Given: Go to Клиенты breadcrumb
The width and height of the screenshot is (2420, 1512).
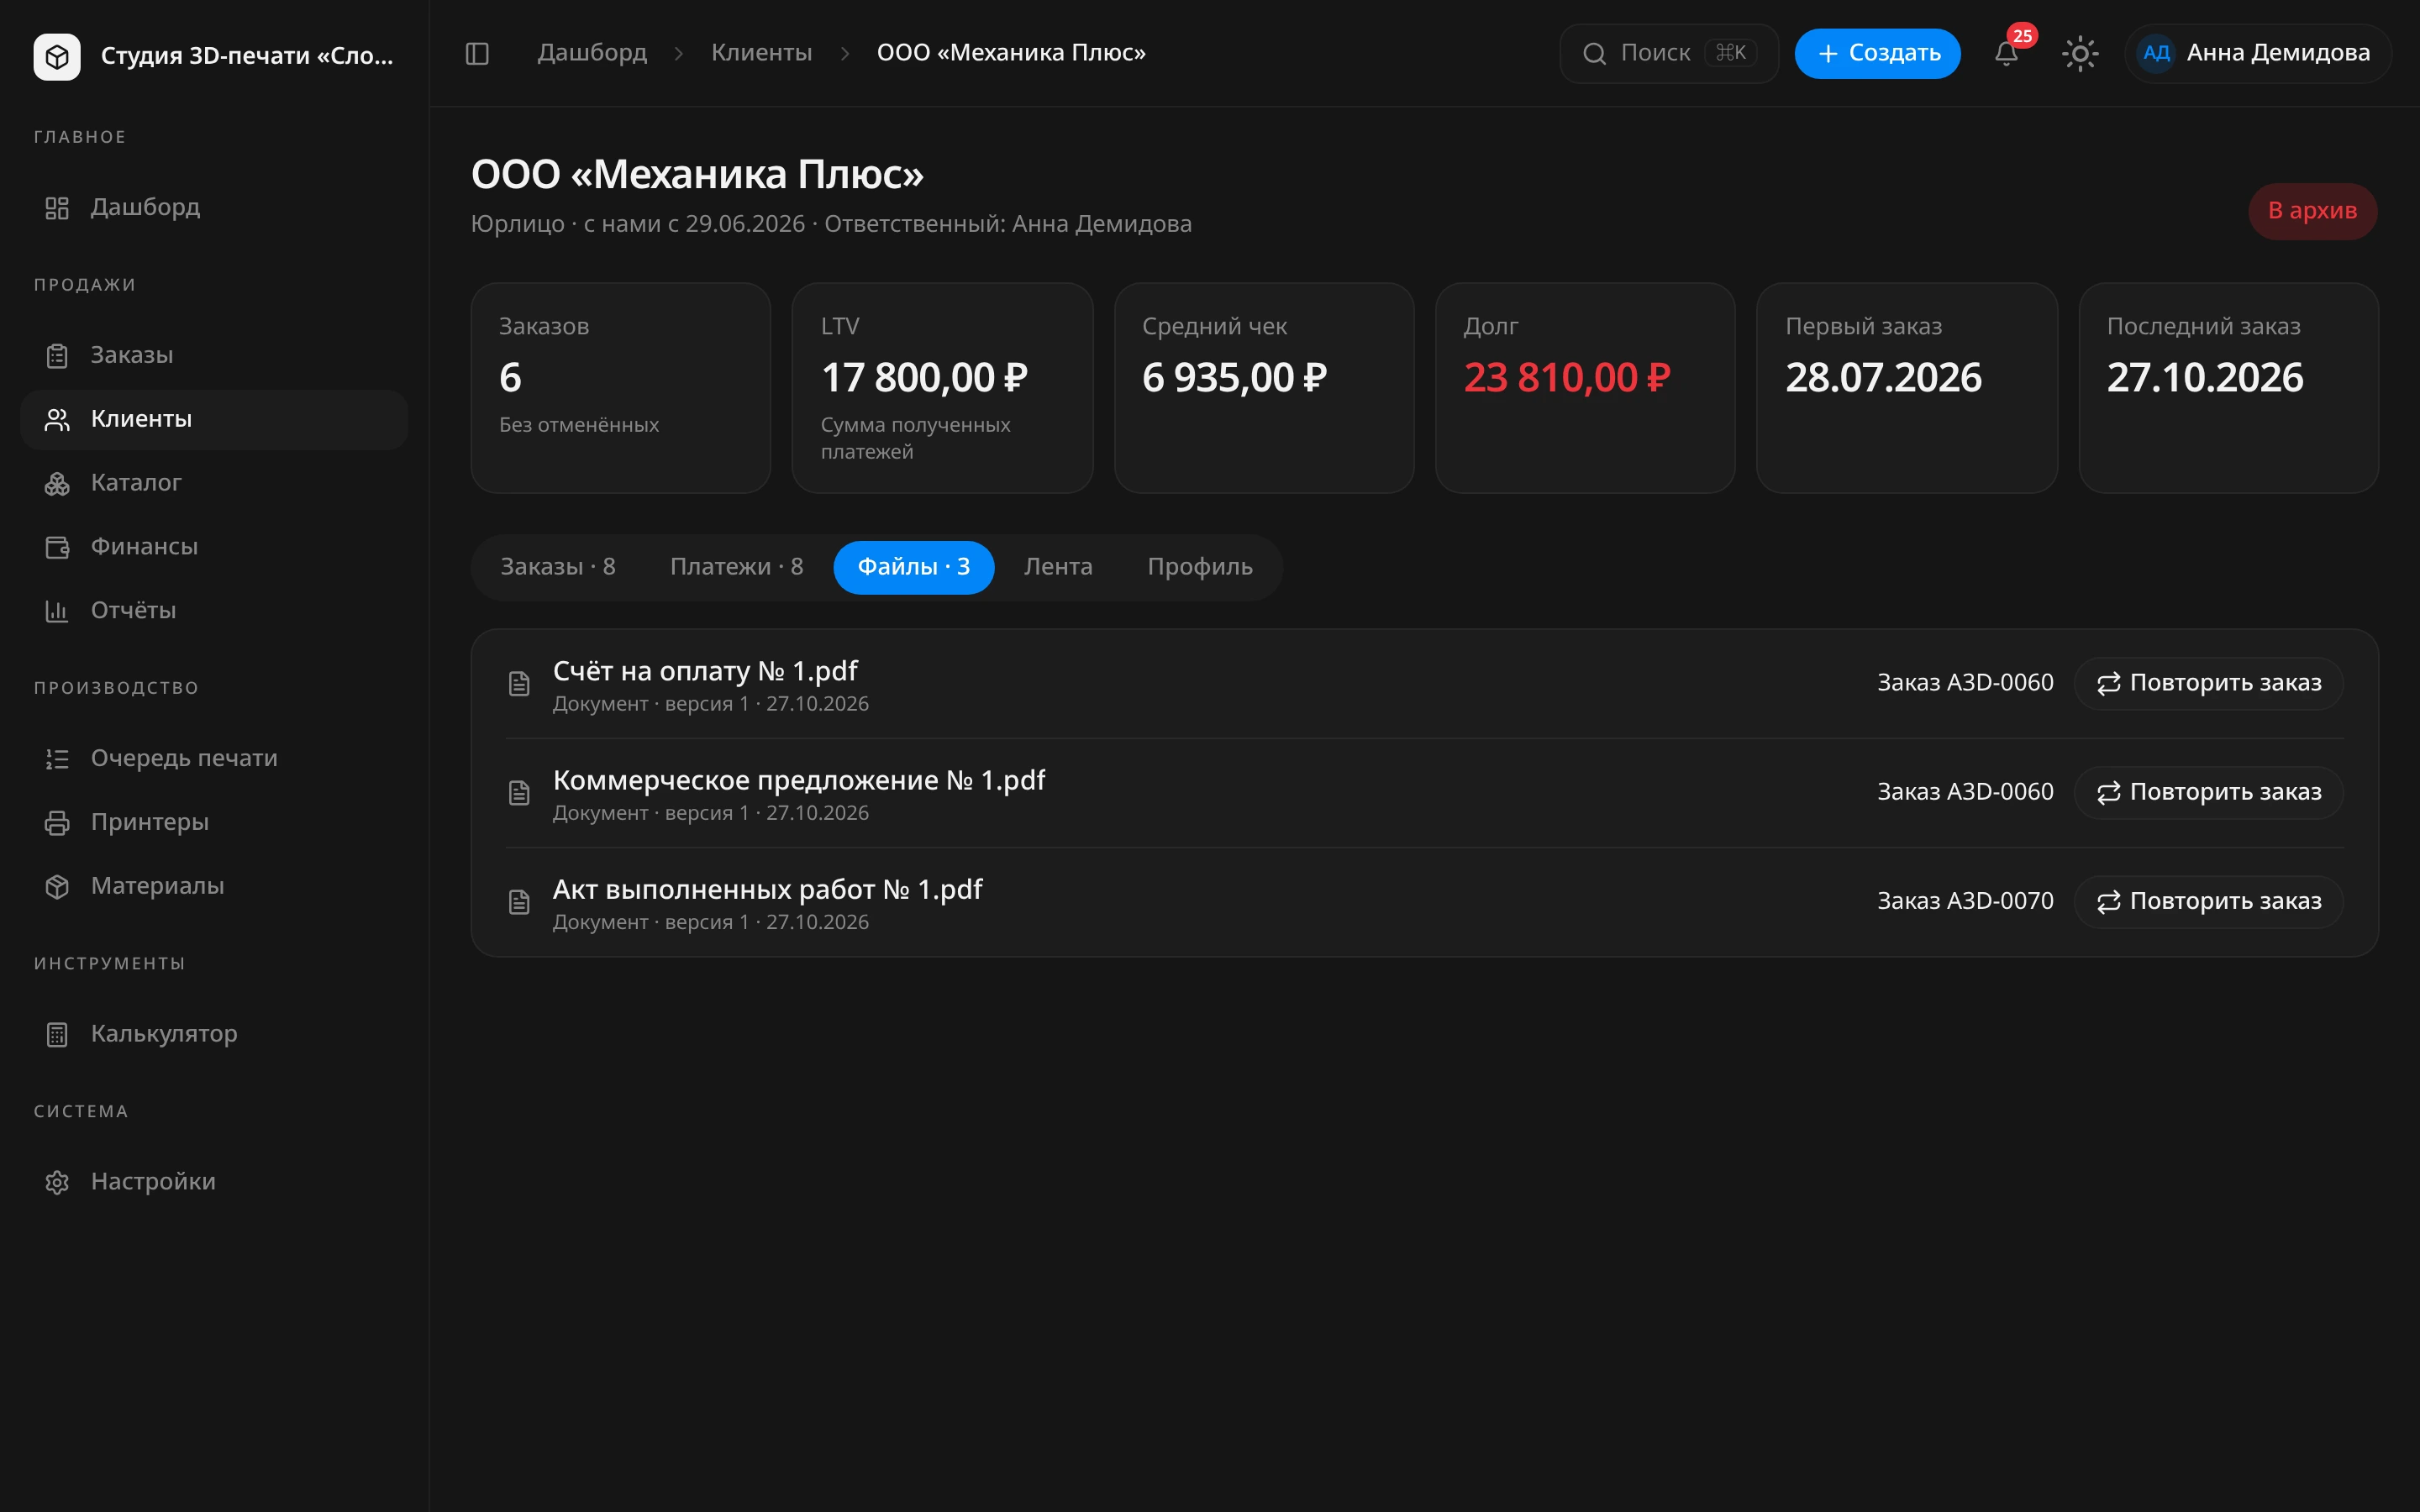Looking at the screenshot, I should click(761, 53).
